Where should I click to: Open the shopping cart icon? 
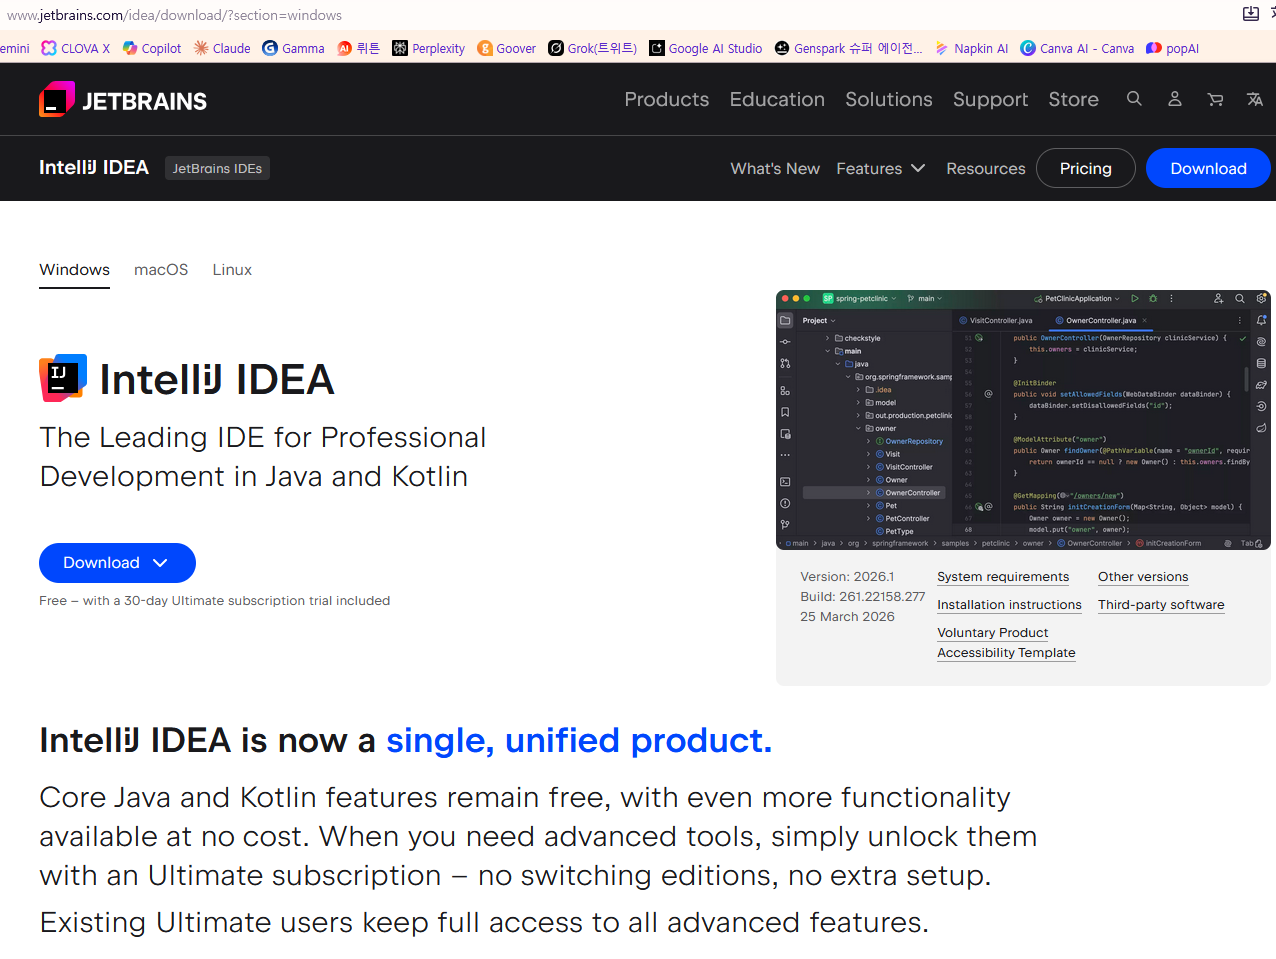[x=1215, y=99]
